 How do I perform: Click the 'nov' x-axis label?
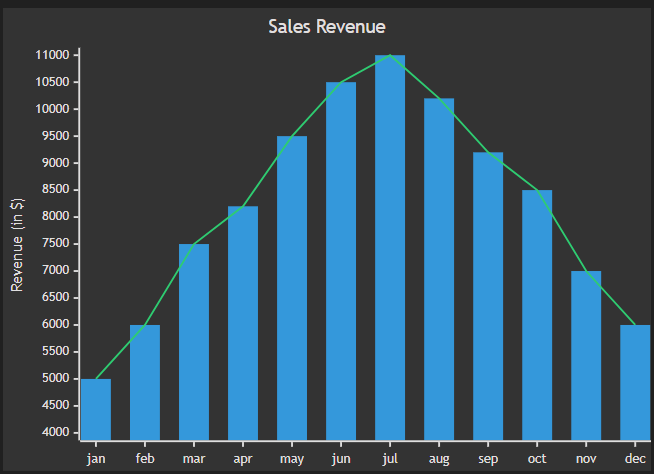[586, 459]
